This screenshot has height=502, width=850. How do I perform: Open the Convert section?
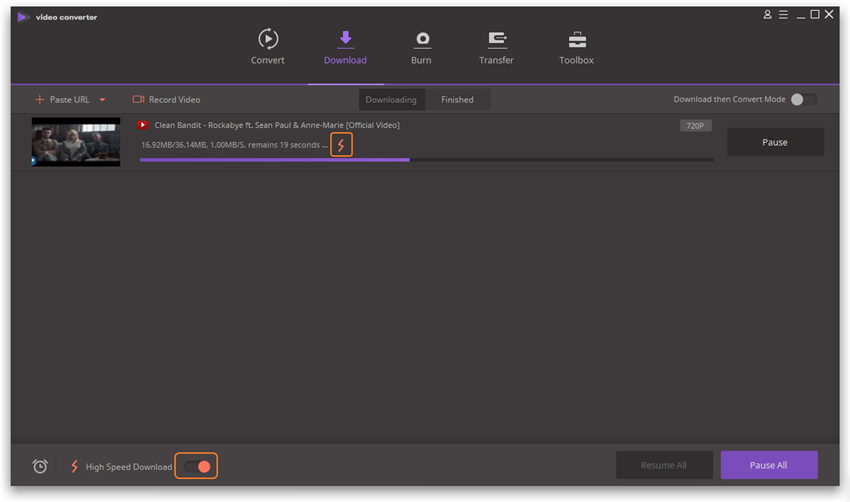(267, 47)
